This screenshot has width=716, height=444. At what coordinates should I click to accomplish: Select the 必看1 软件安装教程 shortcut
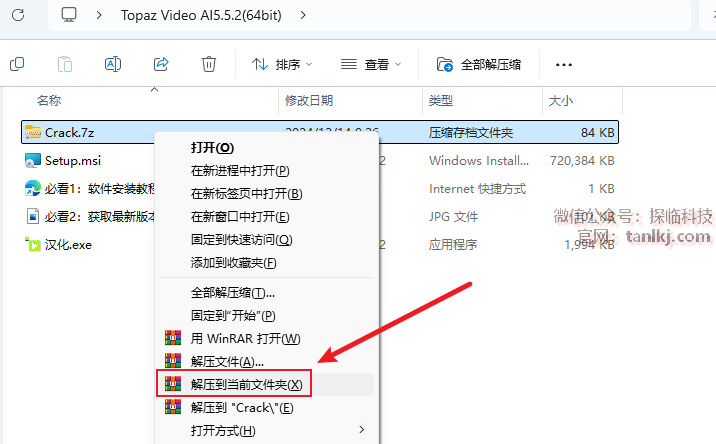100,189
